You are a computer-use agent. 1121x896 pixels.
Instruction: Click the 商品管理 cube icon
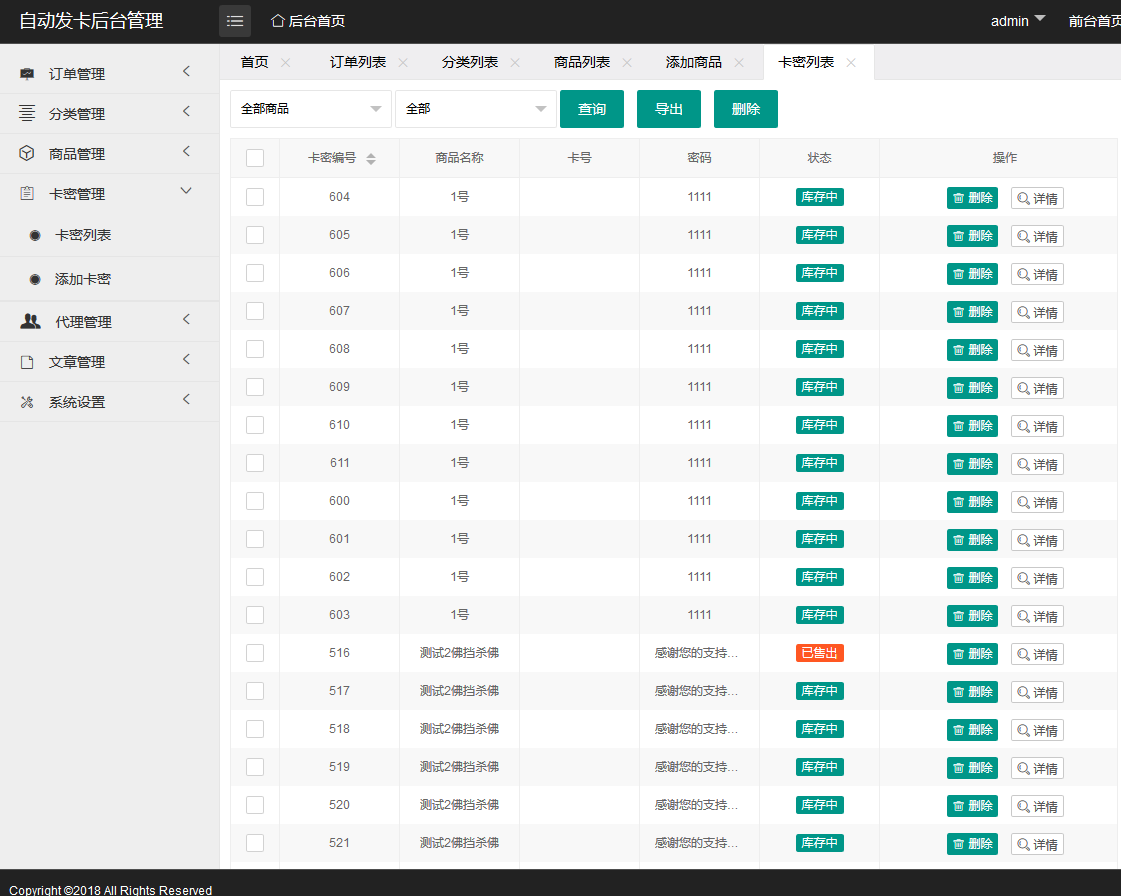click(x=27, y=154)
